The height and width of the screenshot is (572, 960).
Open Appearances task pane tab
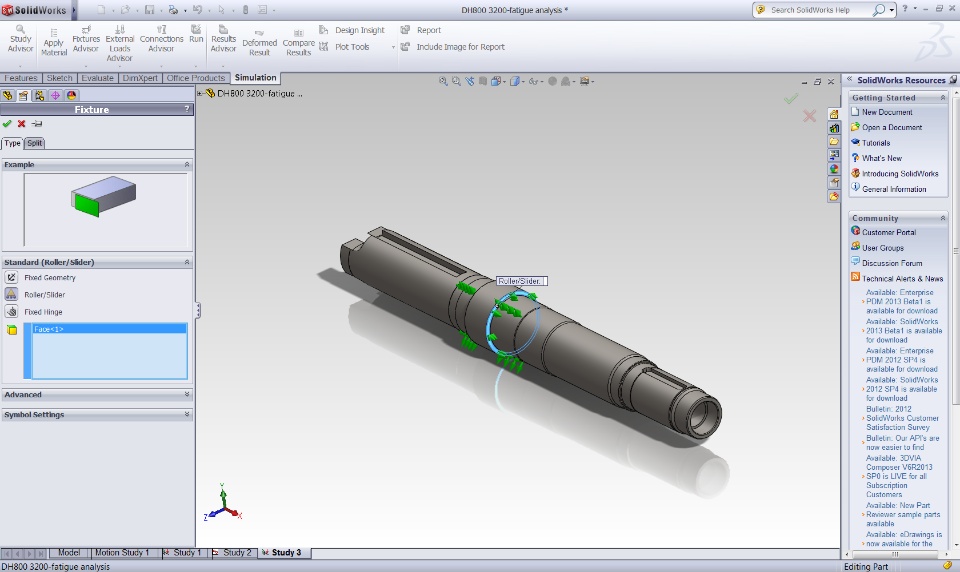(x=834, y=169)
